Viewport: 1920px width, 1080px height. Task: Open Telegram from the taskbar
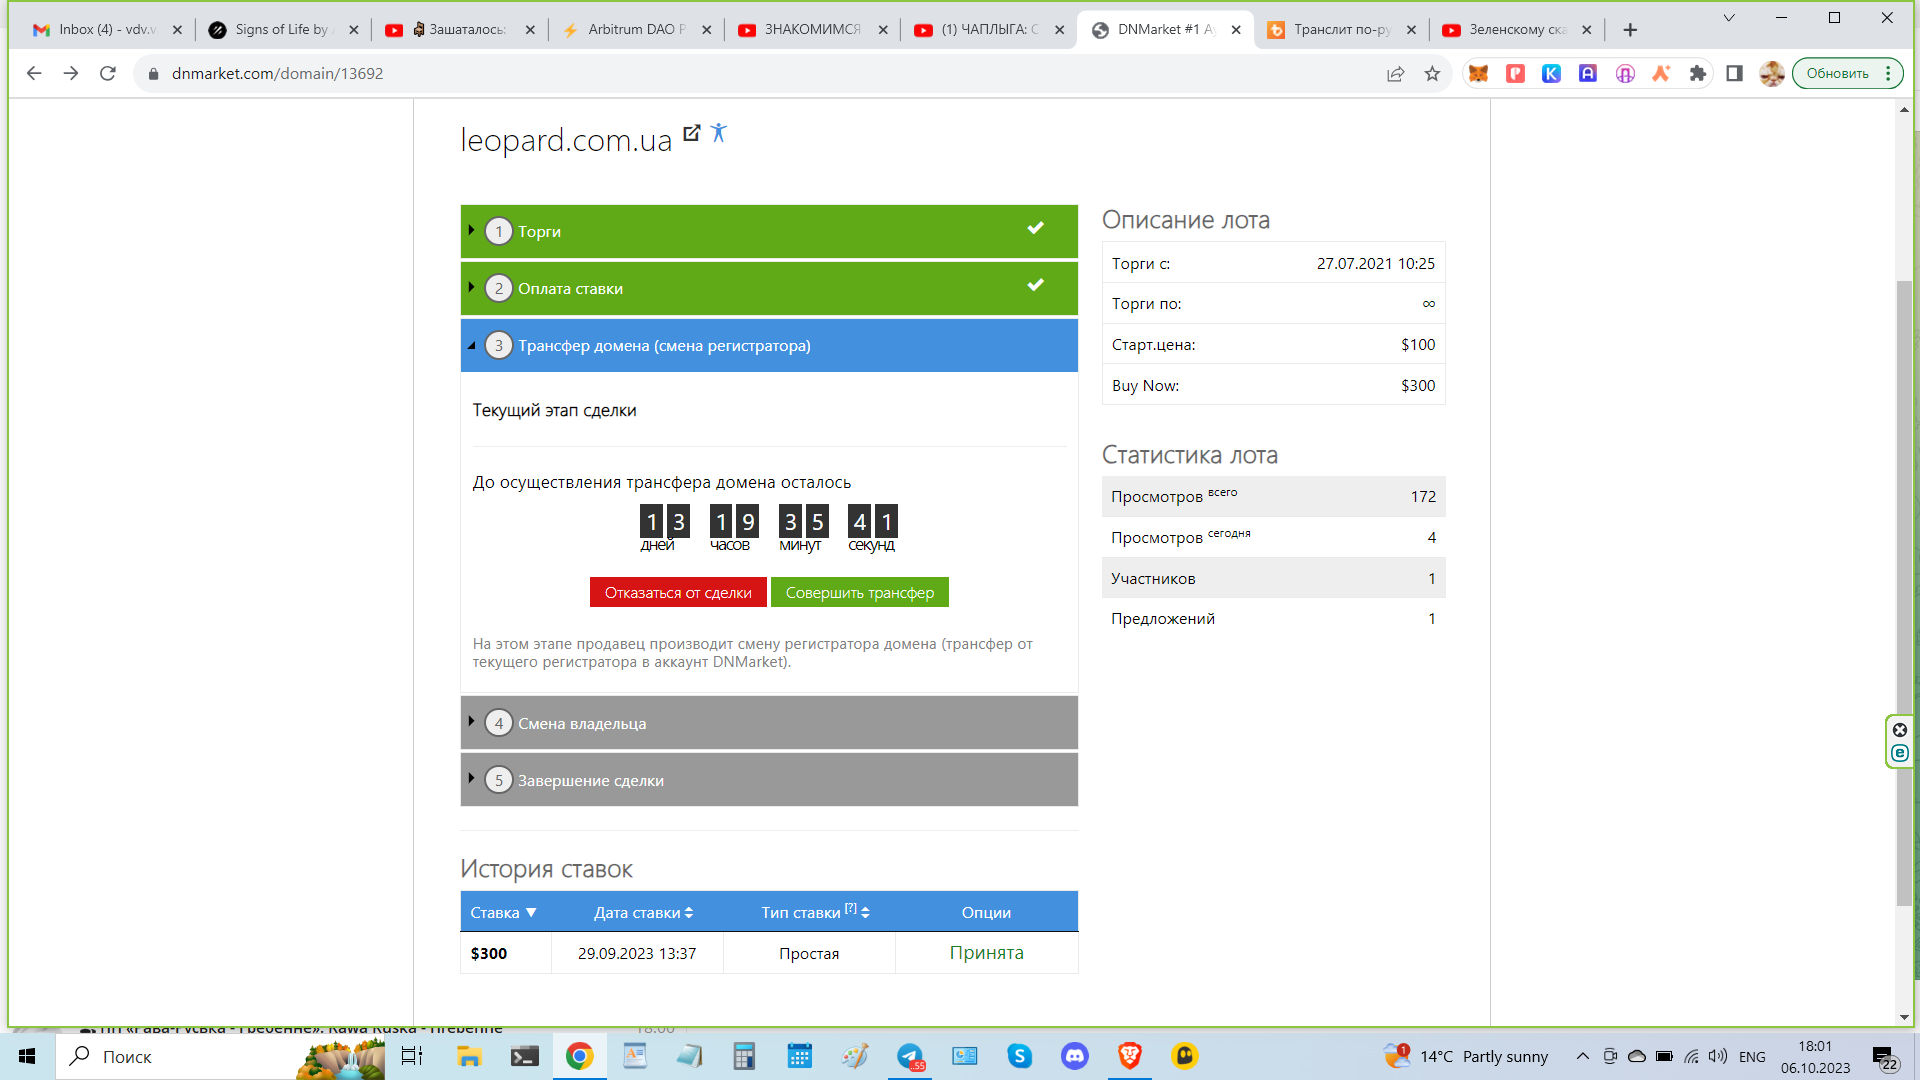pos(910,1056)
